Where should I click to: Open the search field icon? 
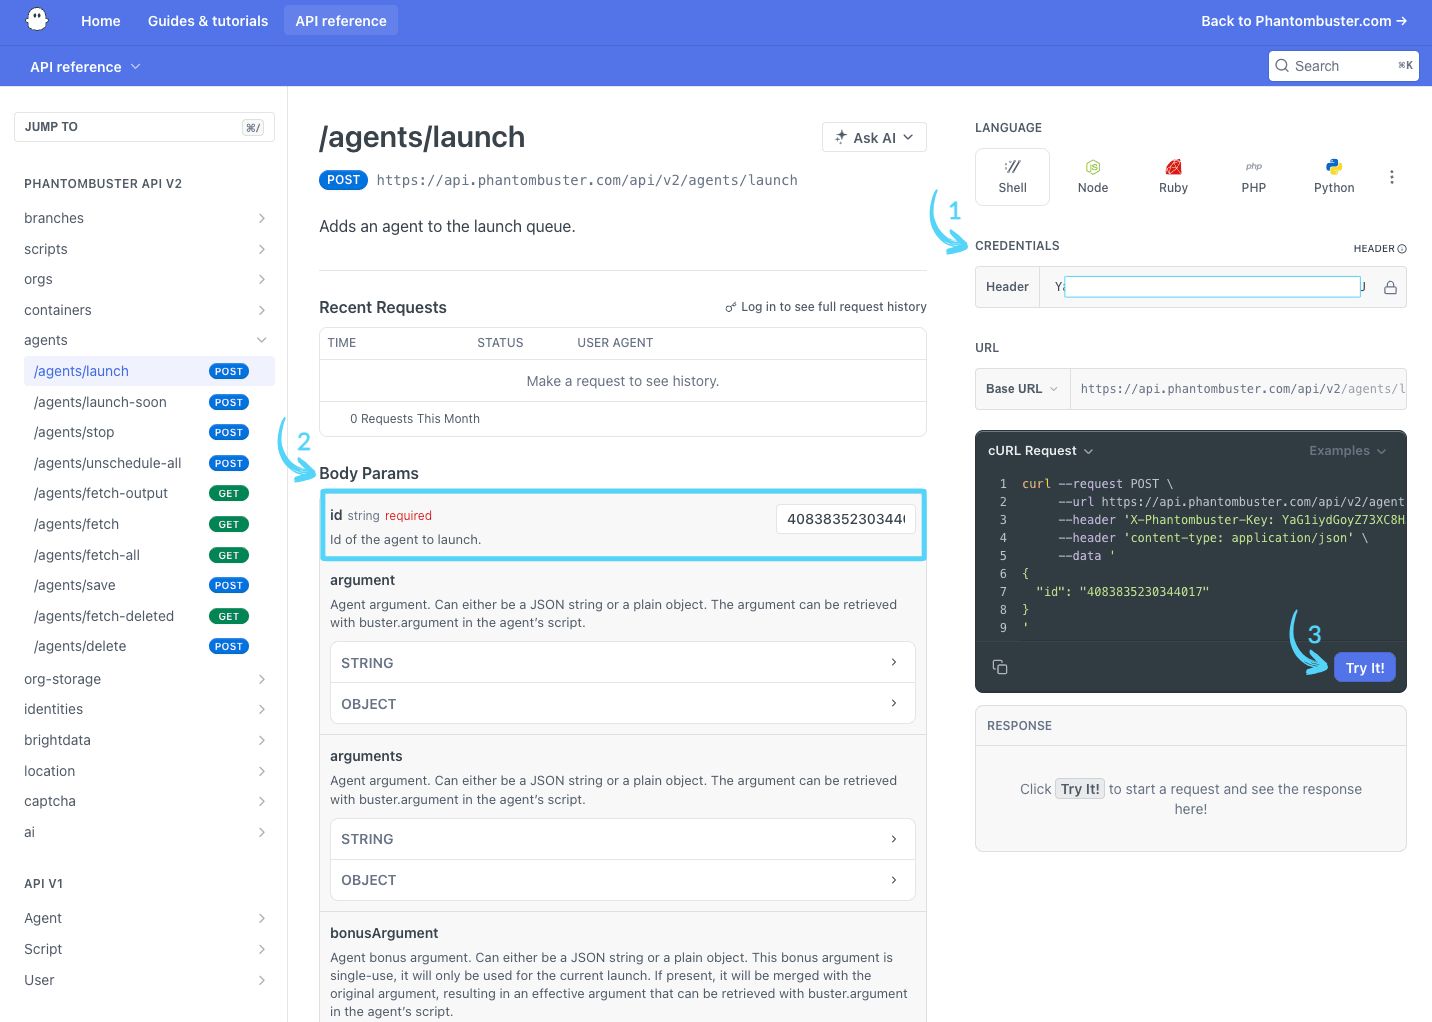pyautogui.click(x=1283, y=65)
